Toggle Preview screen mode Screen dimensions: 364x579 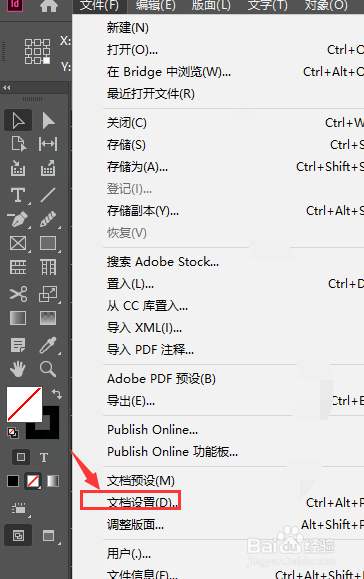click(49, 535)
